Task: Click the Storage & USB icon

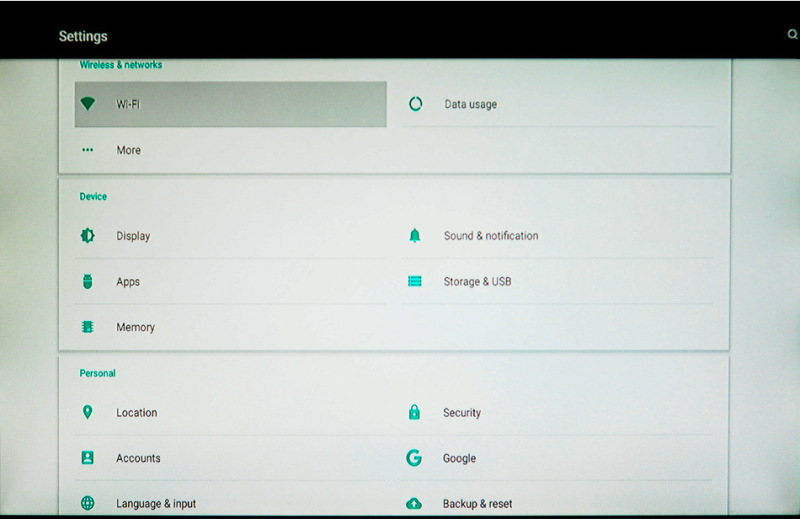Action: pos(415,282)
